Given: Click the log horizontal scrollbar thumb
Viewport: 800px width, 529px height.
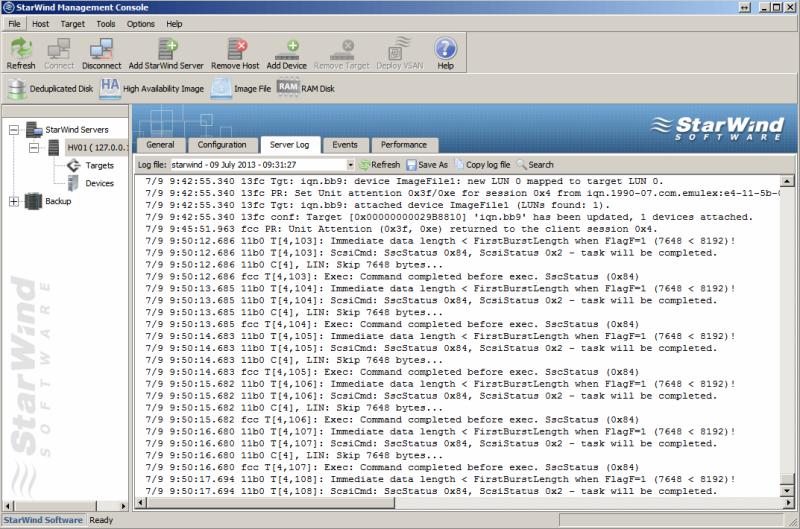Looking at the screenshot, I should tap(271, 503).
